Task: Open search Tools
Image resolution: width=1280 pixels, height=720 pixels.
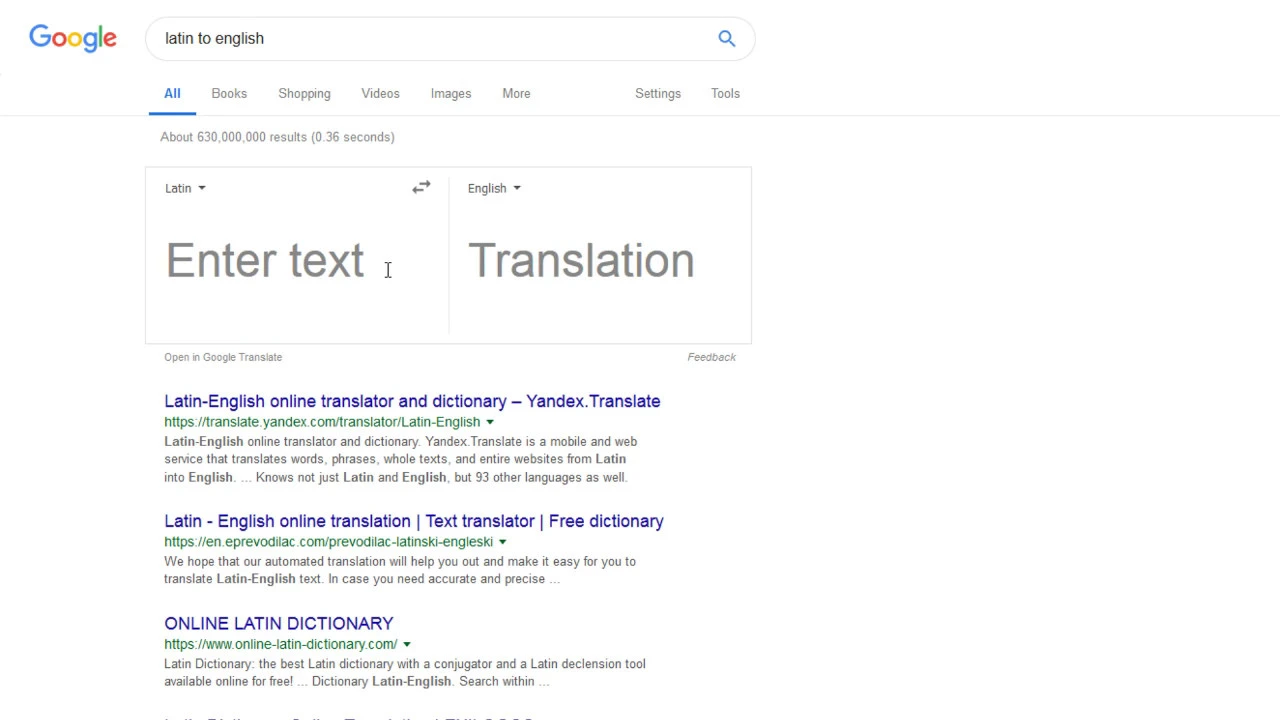Action: click(x=725, y=93)
